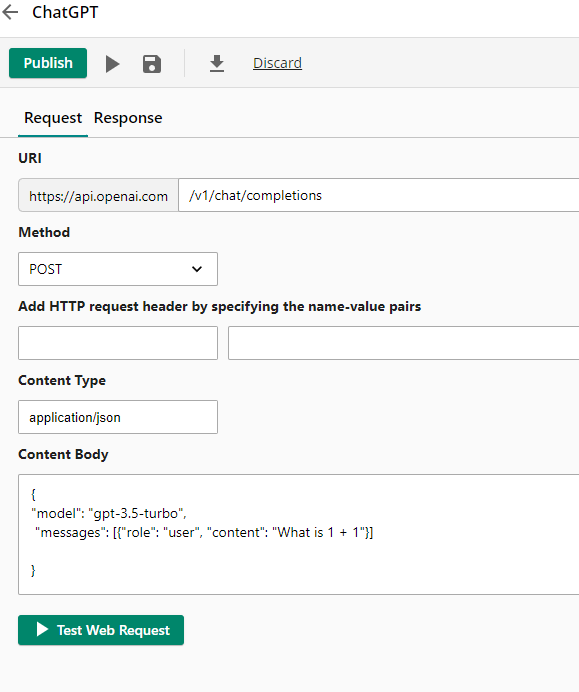Focus the URI path field /v1/chat/completions

click(379, 195)
